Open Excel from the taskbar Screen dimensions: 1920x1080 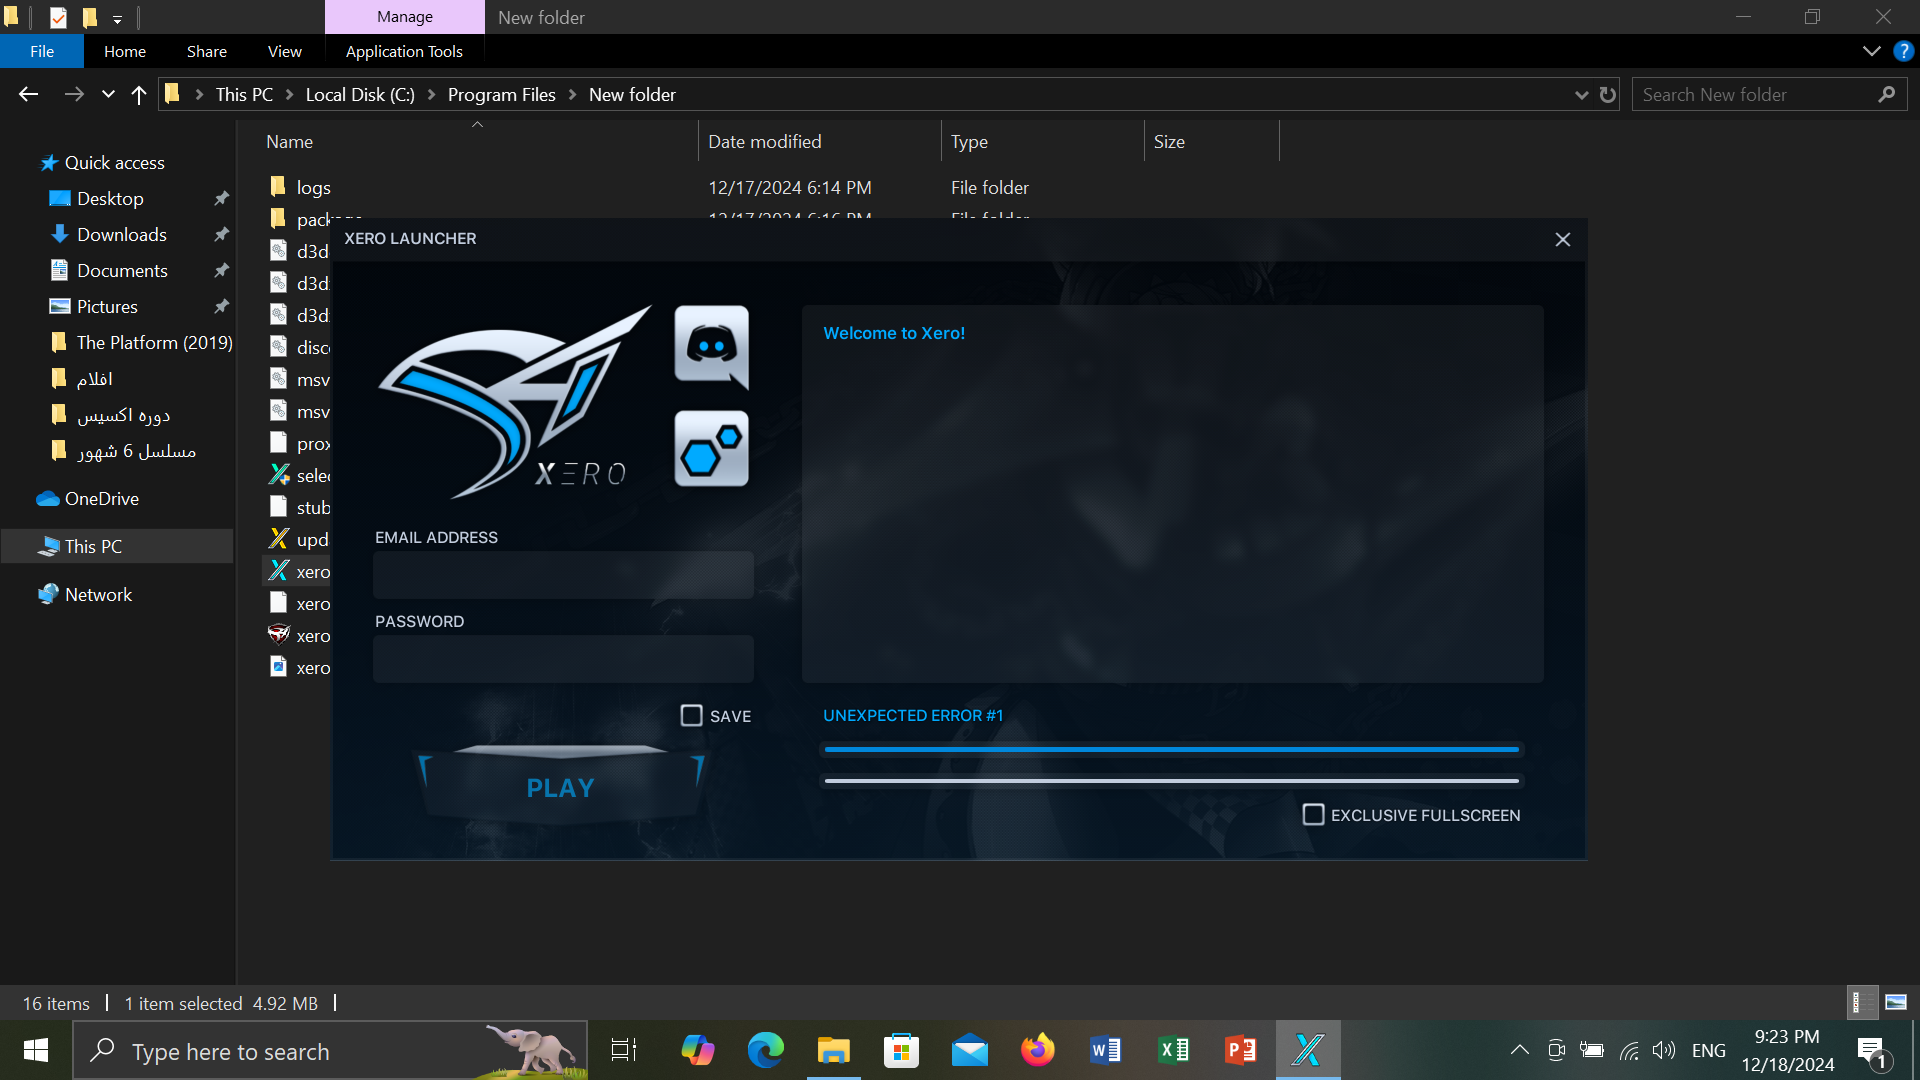click(x=1173, y=1050)
